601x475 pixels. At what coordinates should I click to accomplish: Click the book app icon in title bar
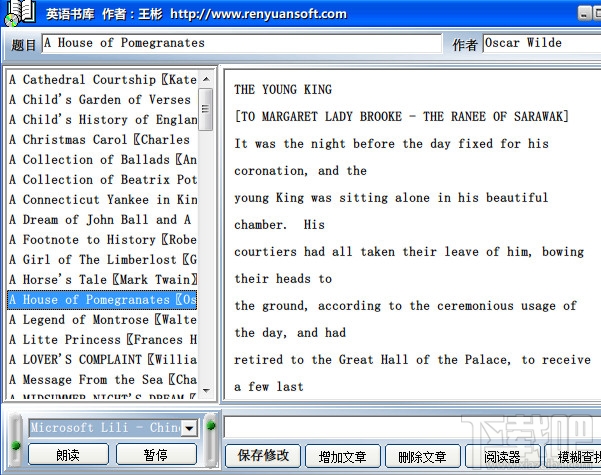[x=19, y=13]
